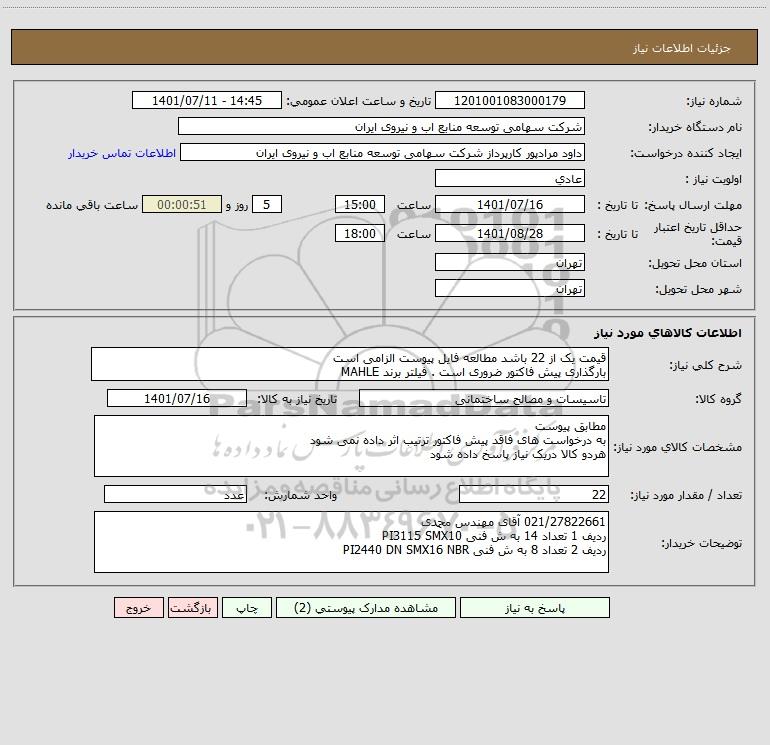Click the announcement date field 1401/07/11 - 14:45
This screenshot has width=770, height=745.
point(207,100)
